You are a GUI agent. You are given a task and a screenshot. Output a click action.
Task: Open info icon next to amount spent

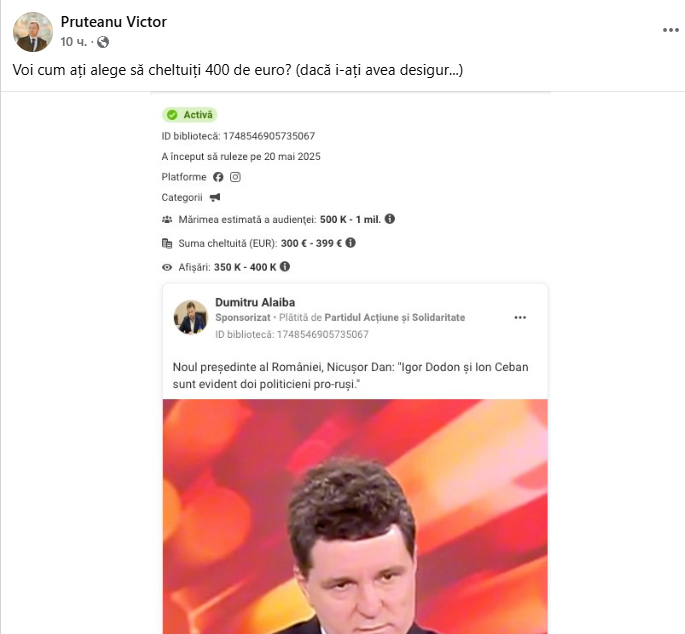(x=350, y=243)
